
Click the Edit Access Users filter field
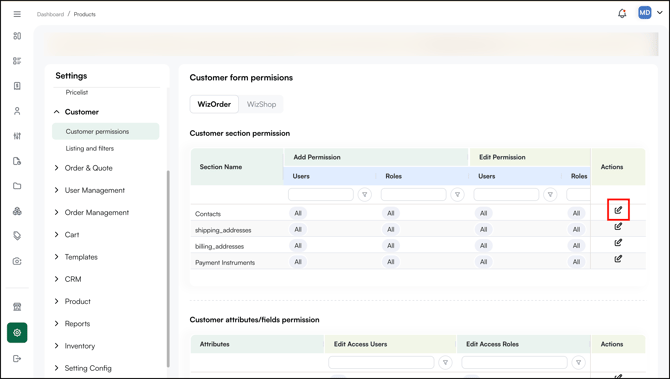point(381,362)
